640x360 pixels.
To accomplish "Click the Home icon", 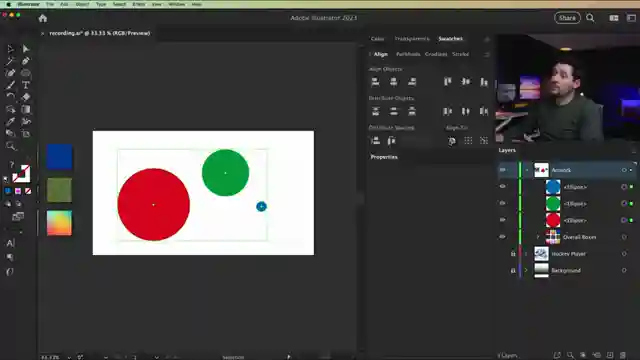I will (x=43, y=18).
